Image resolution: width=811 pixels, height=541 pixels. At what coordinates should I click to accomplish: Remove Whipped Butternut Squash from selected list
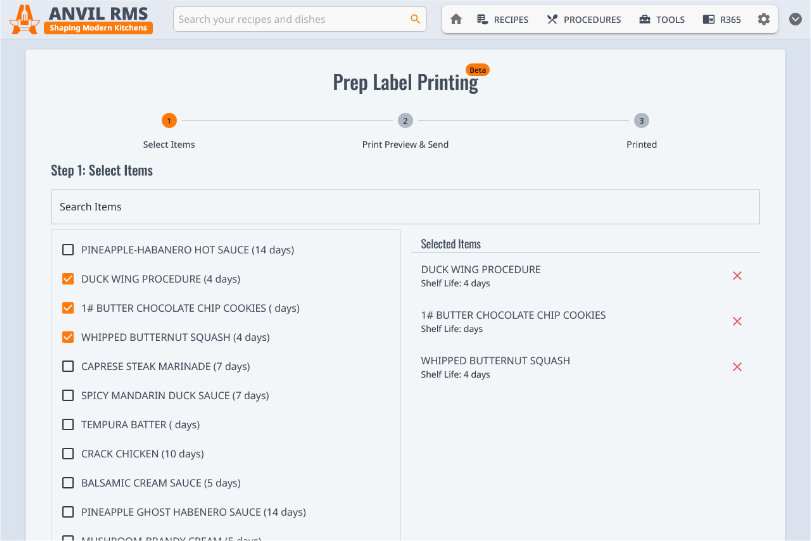pos(737,367)
